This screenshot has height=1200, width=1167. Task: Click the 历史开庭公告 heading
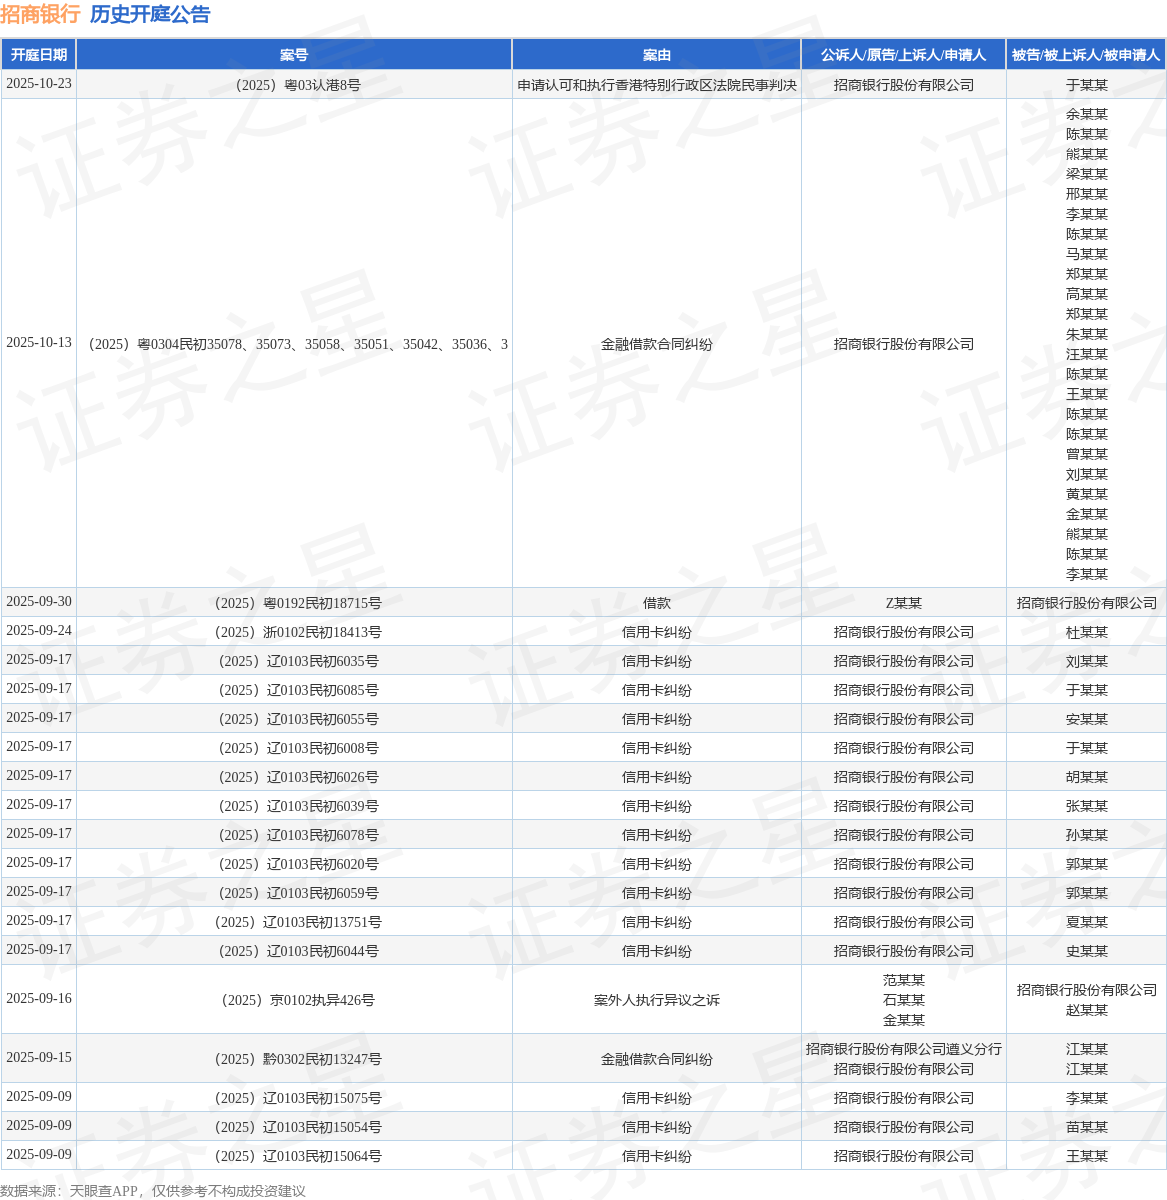(x=150, y=14)
